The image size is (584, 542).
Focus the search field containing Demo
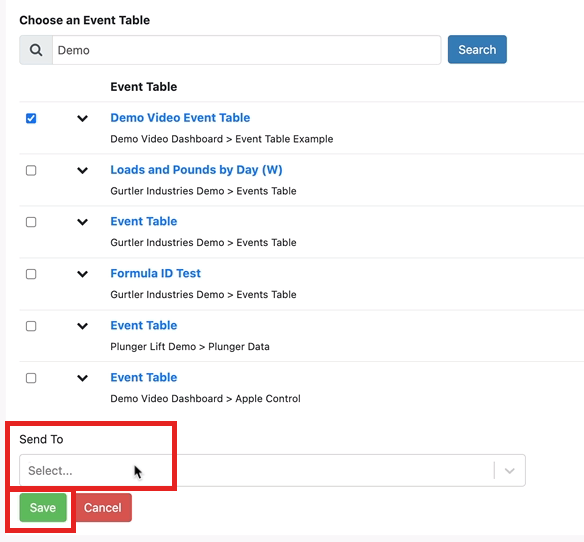pyautogui.click(x=247, y=50)
